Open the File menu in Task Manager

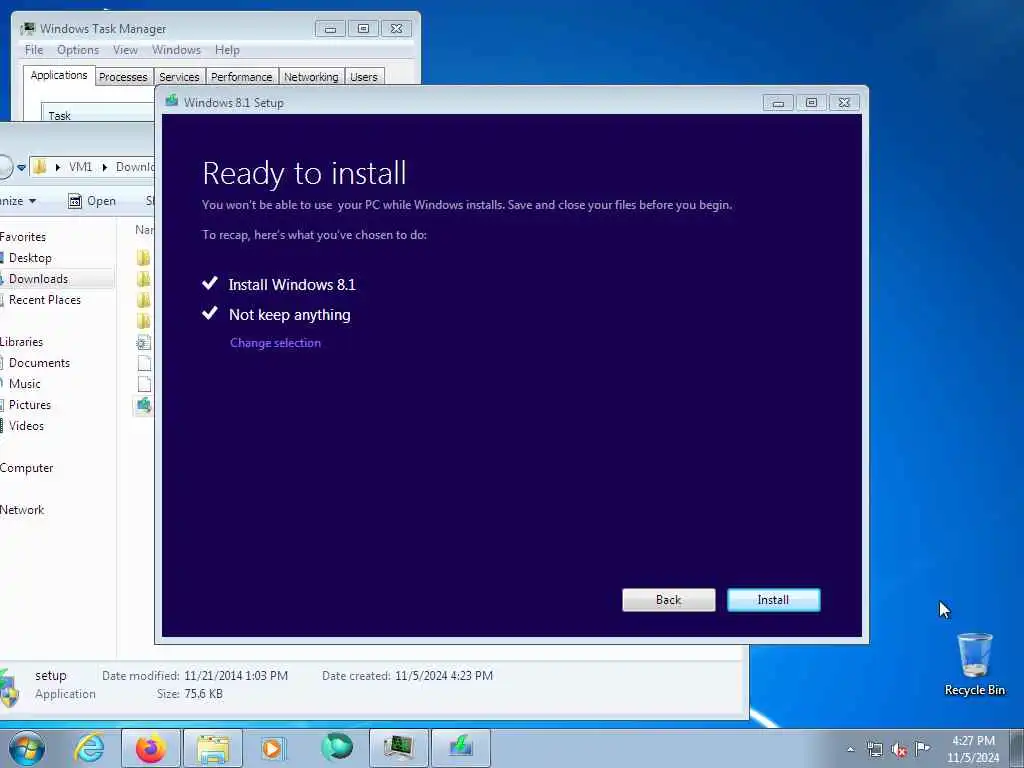[x=34, y=50]
